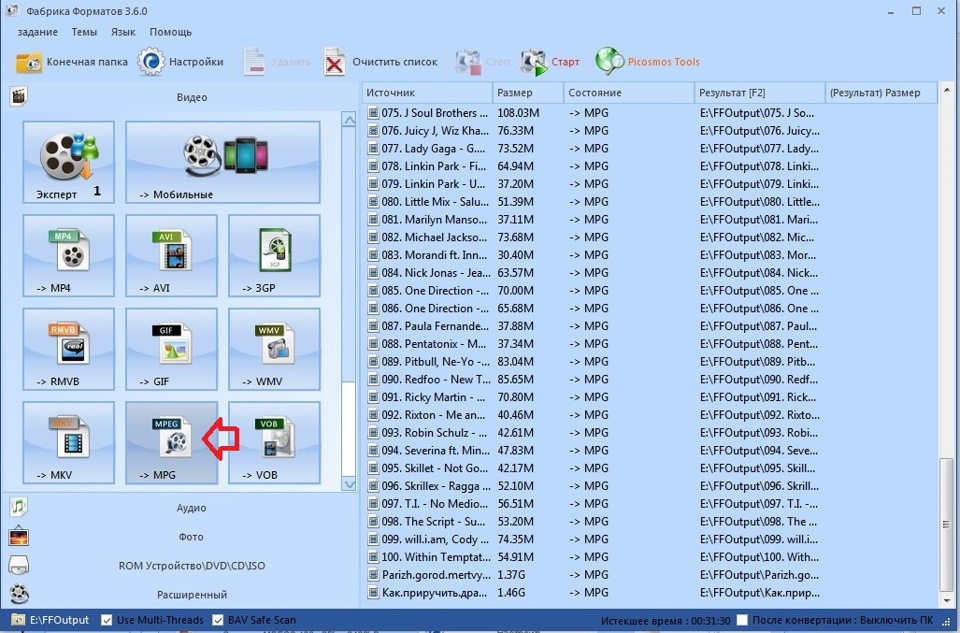The width and height of the screenshot is (960, 633).
Task: Enable shutdown PC after conversion checkbox
Action: tap(741, 620)
